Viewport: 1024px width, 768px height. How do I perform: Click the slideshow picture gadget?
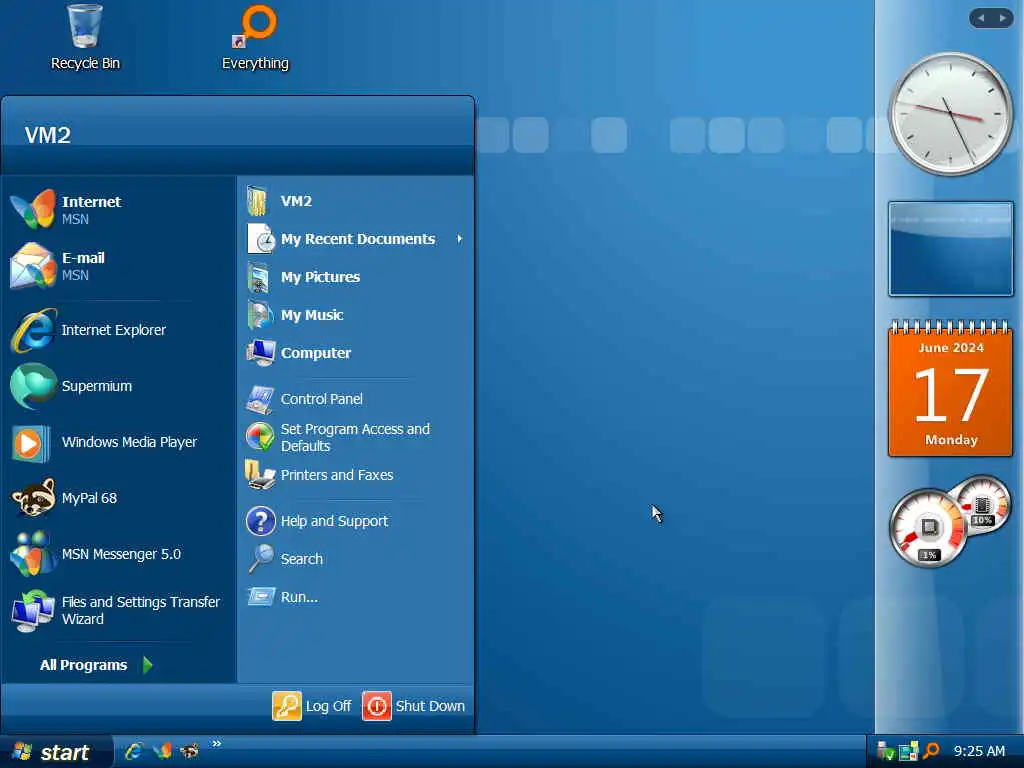pyautogui.click(x=951, y=249)
